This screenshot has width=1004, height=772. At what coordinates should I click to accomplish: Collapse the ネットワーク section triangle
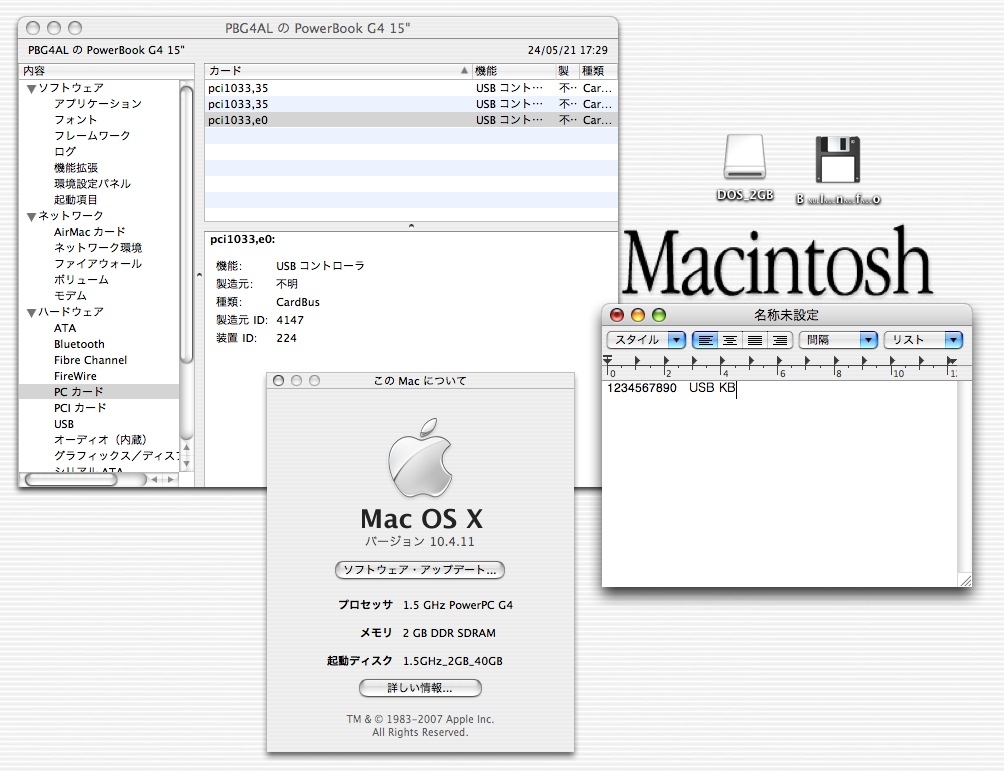[x=31, y=216]
